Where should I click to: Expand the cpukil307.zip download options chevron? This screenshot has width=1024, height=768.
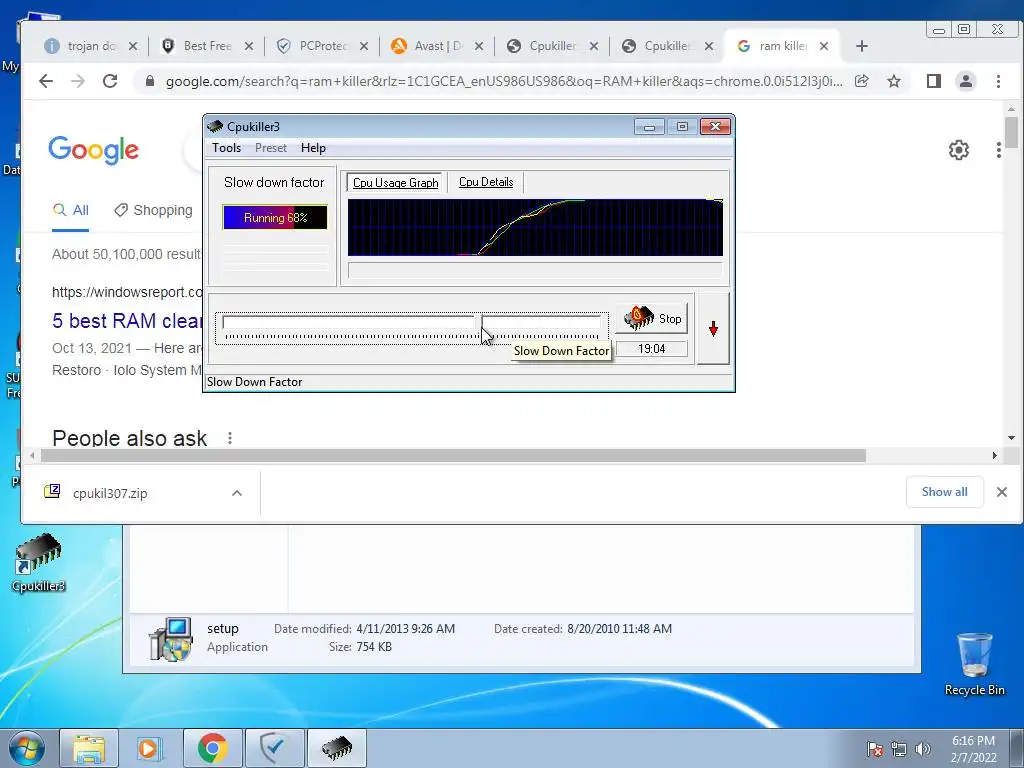tap(237, 493)
